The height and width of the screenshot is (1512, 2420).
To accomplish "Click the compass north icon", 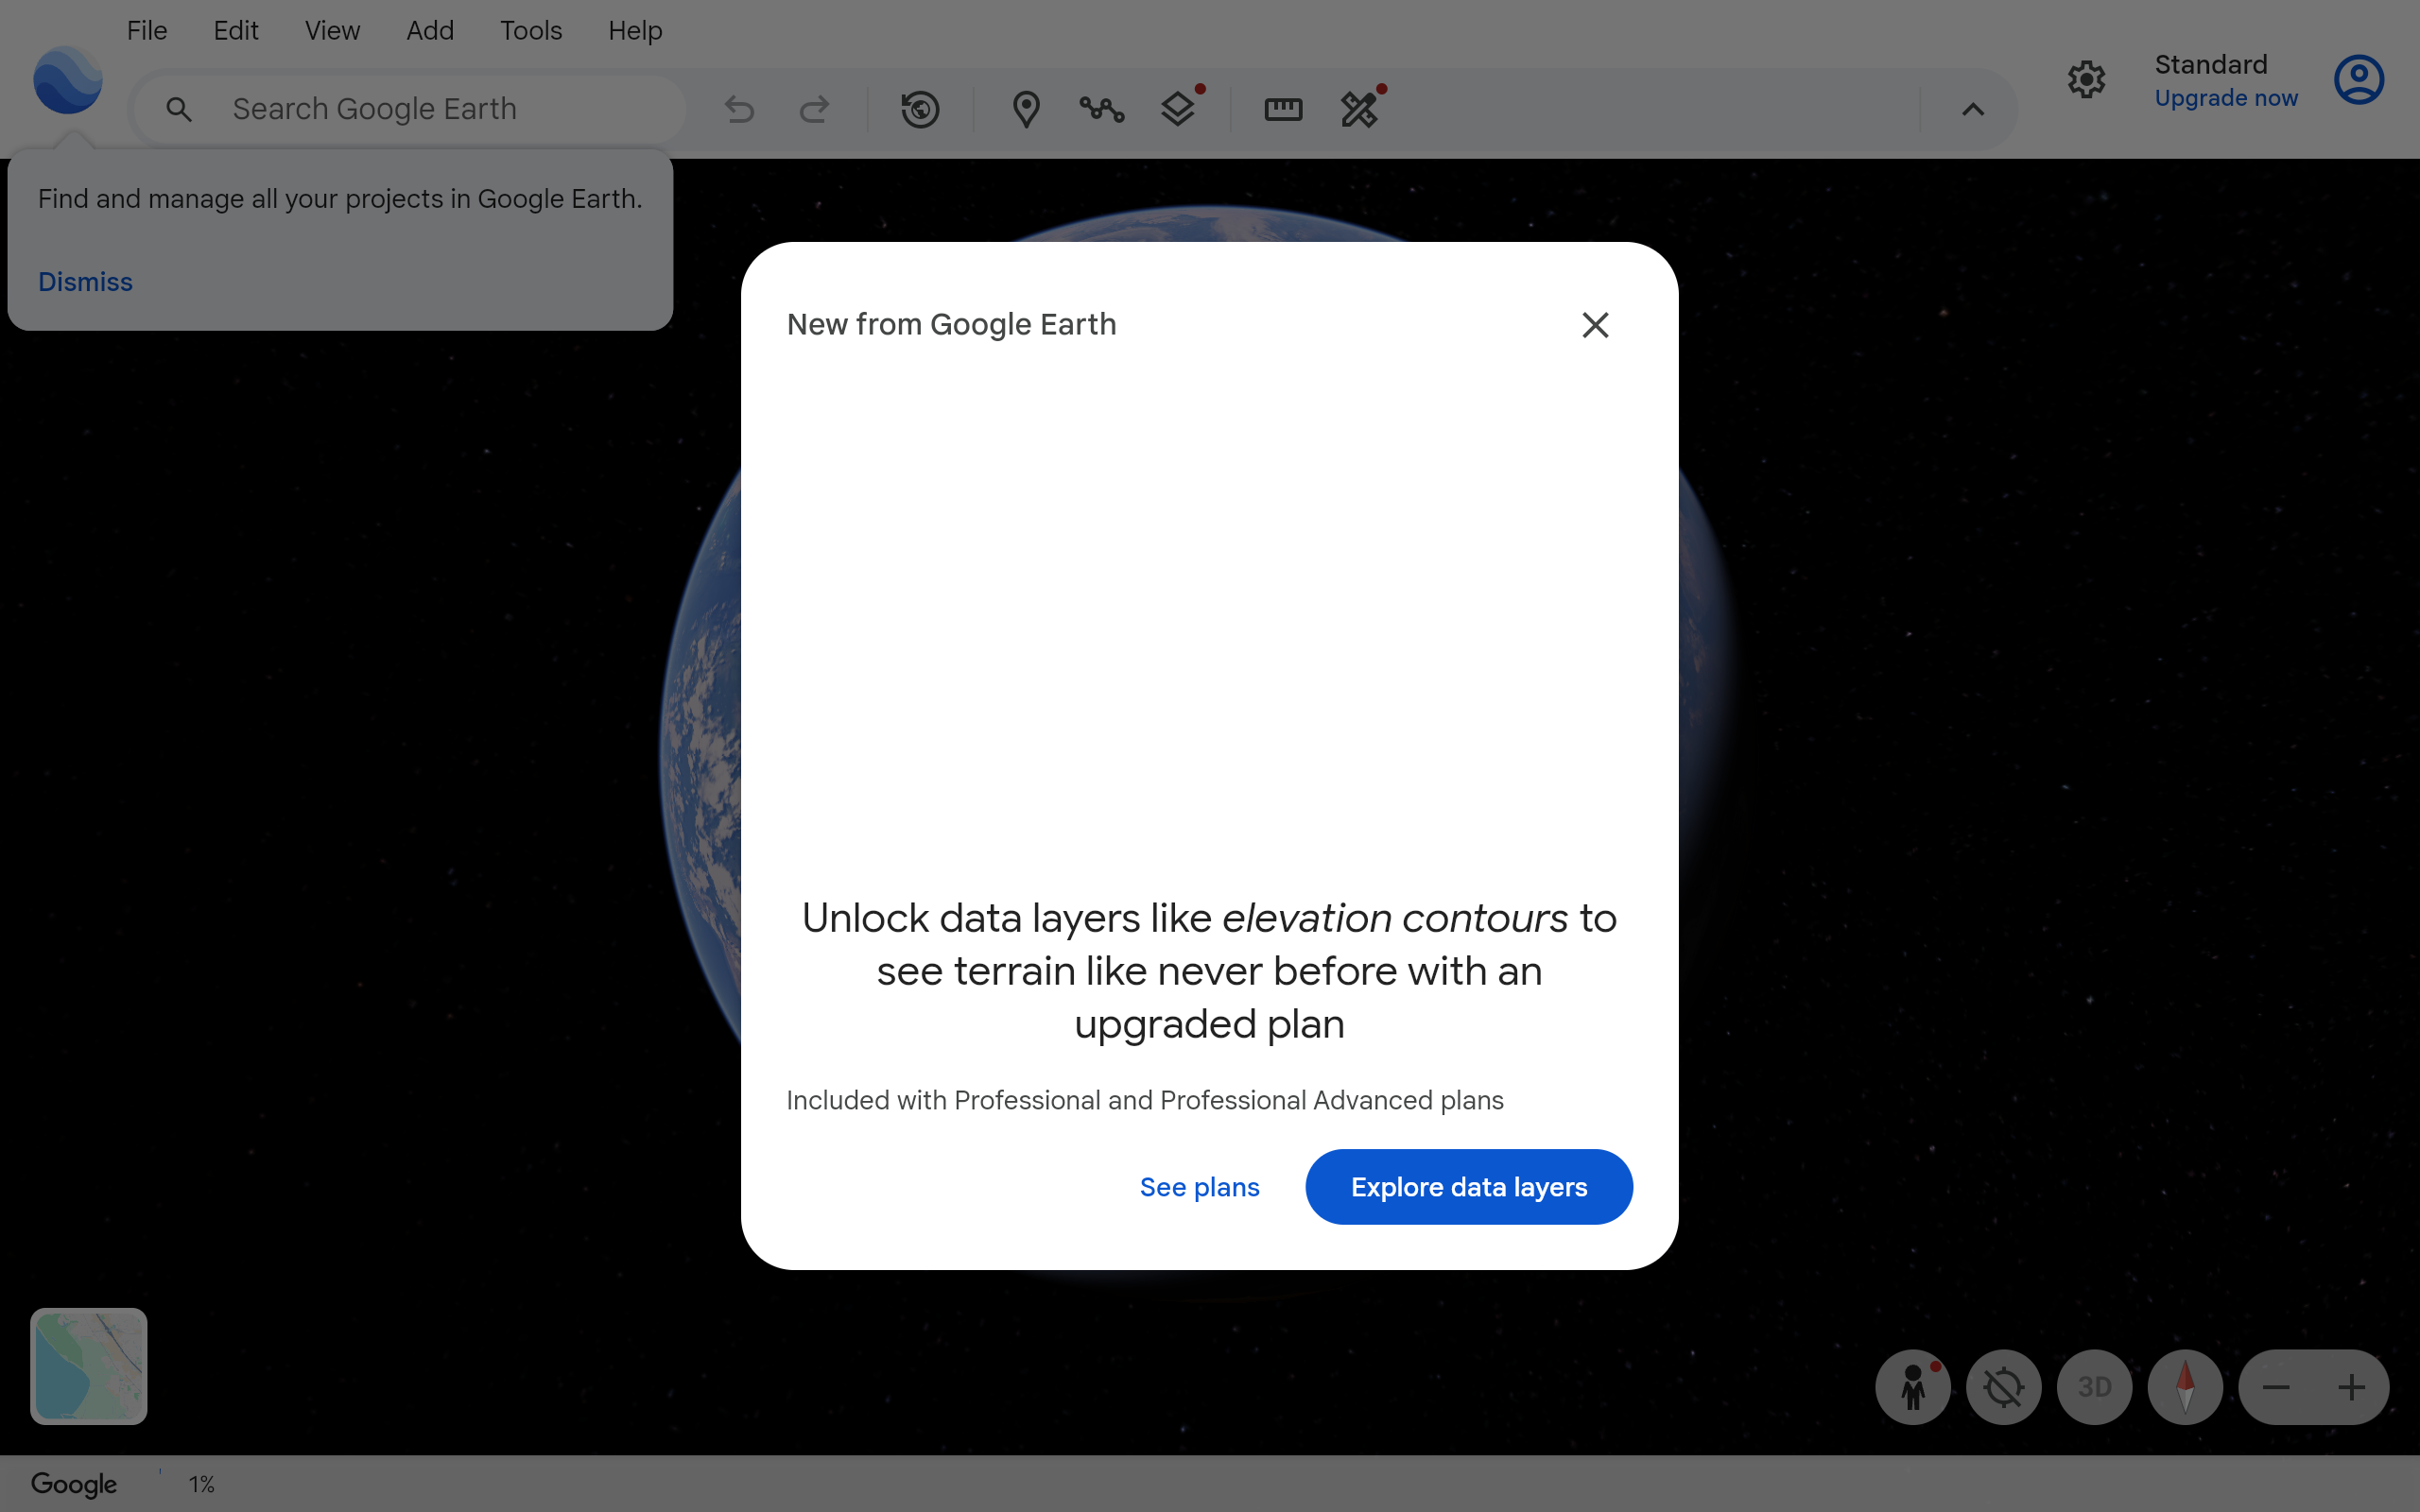I will click(x=2186, y=1387).
